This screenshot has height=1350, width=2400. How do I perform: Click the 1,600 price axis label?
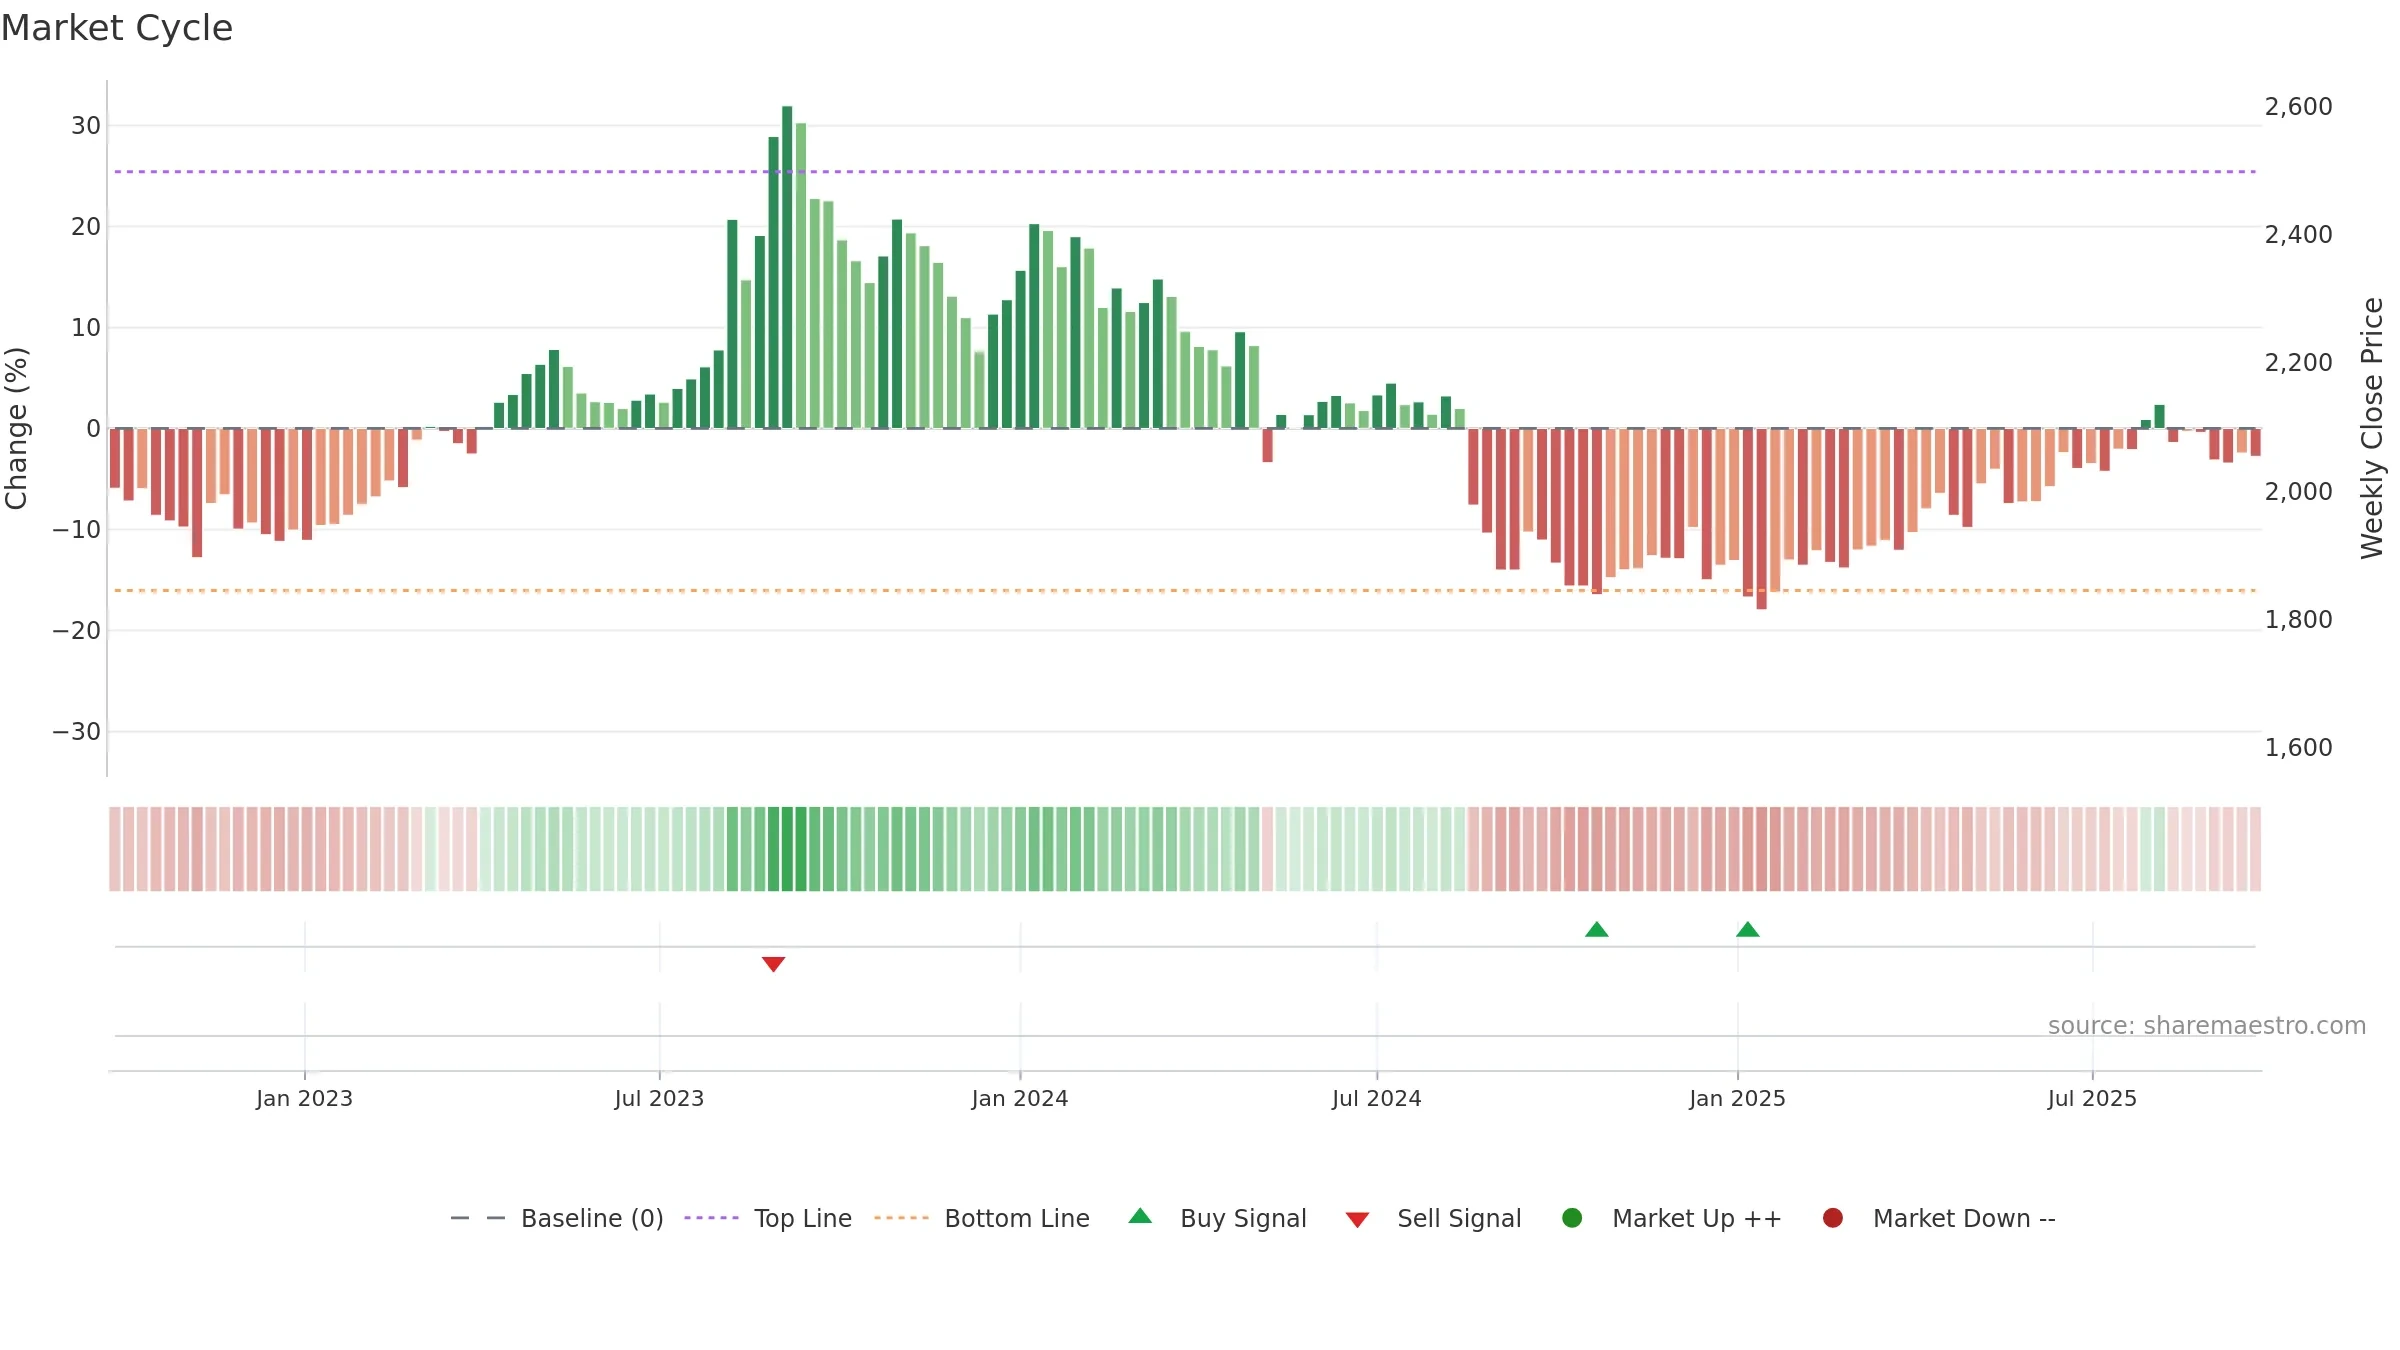click(2298, 747)
